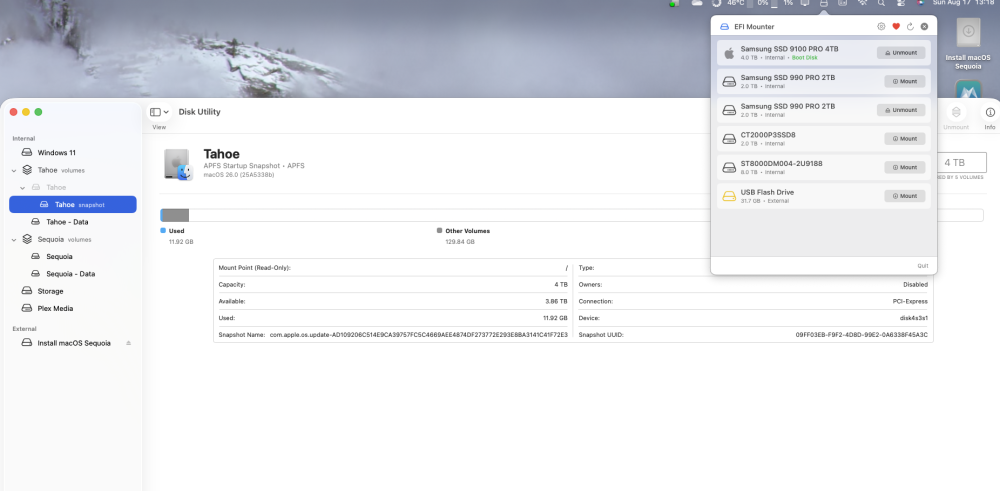Open the Disk Utility View sidebar menu
The image size is (1000, 491).
pyautogui.click(x=159, y=112)
